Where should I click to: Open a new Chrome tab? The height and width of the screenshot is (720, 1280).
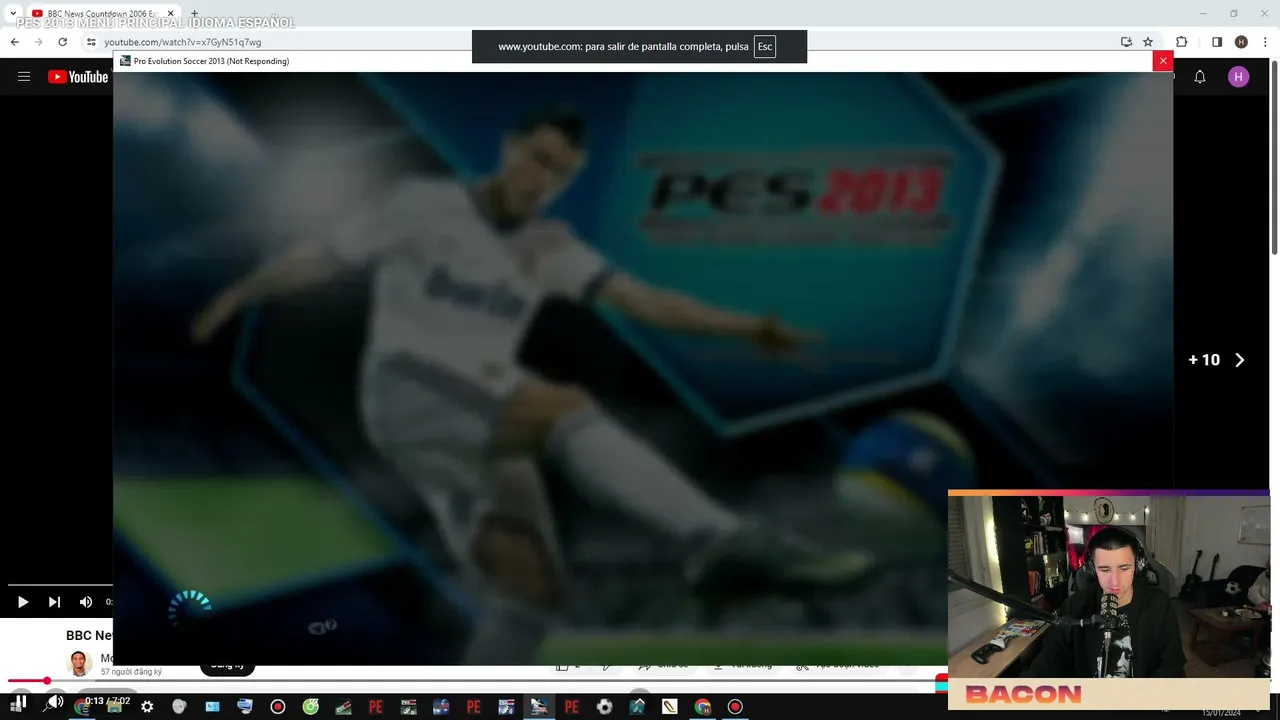(194, 14)
